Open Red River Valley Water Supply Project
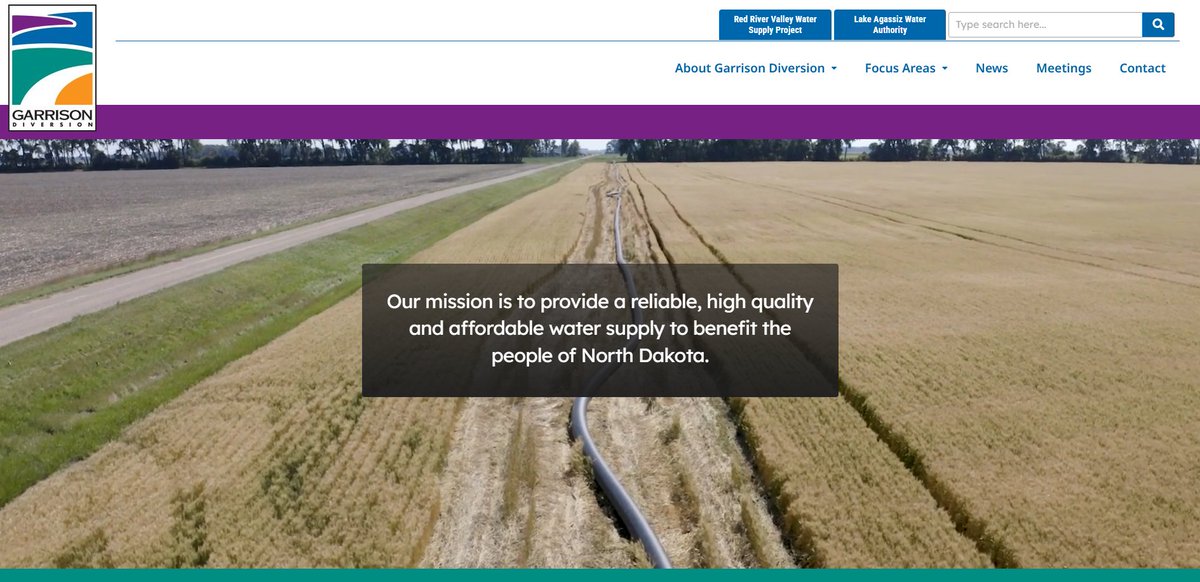The width and height of the screenshot is (1200, 582). coord(775,25)
